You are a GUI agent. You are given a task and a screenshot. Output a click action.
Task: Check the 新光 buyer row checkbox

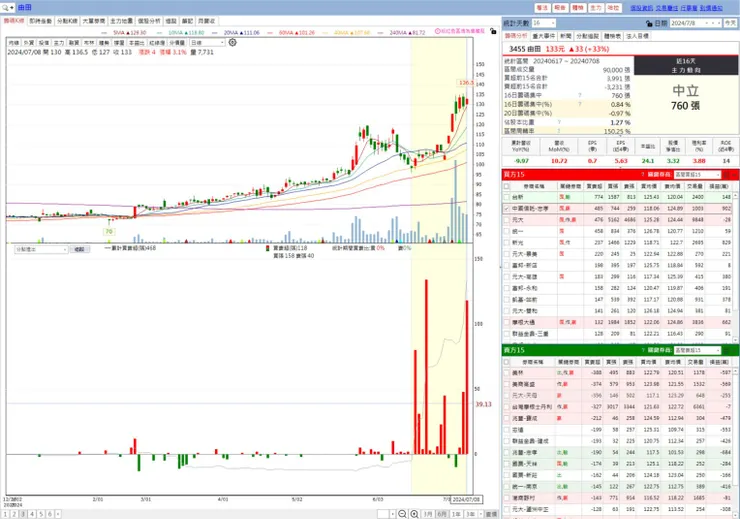tap(506, 243)
